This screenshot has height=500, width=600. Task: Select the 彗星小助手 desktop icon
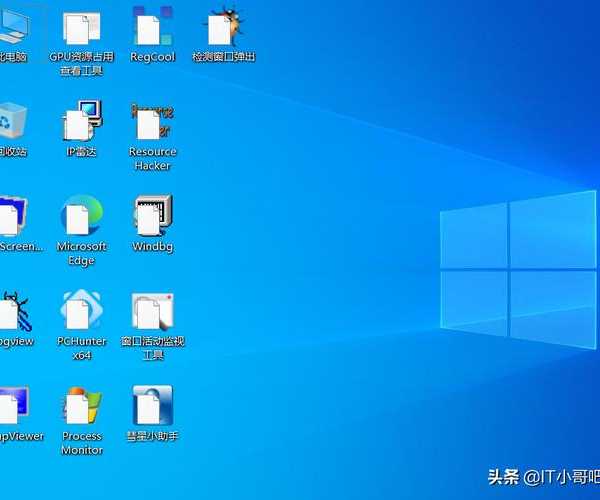[x=152, y=407]
